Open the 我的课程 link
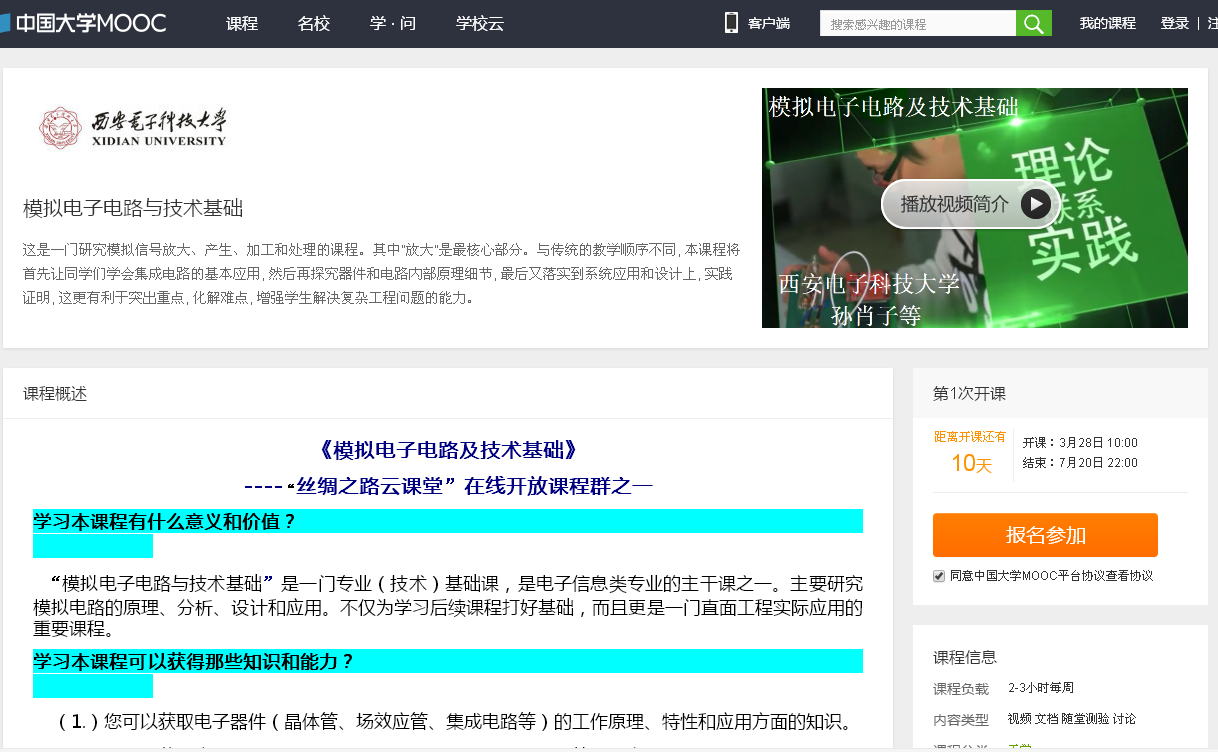 (x=1107, y=24)
